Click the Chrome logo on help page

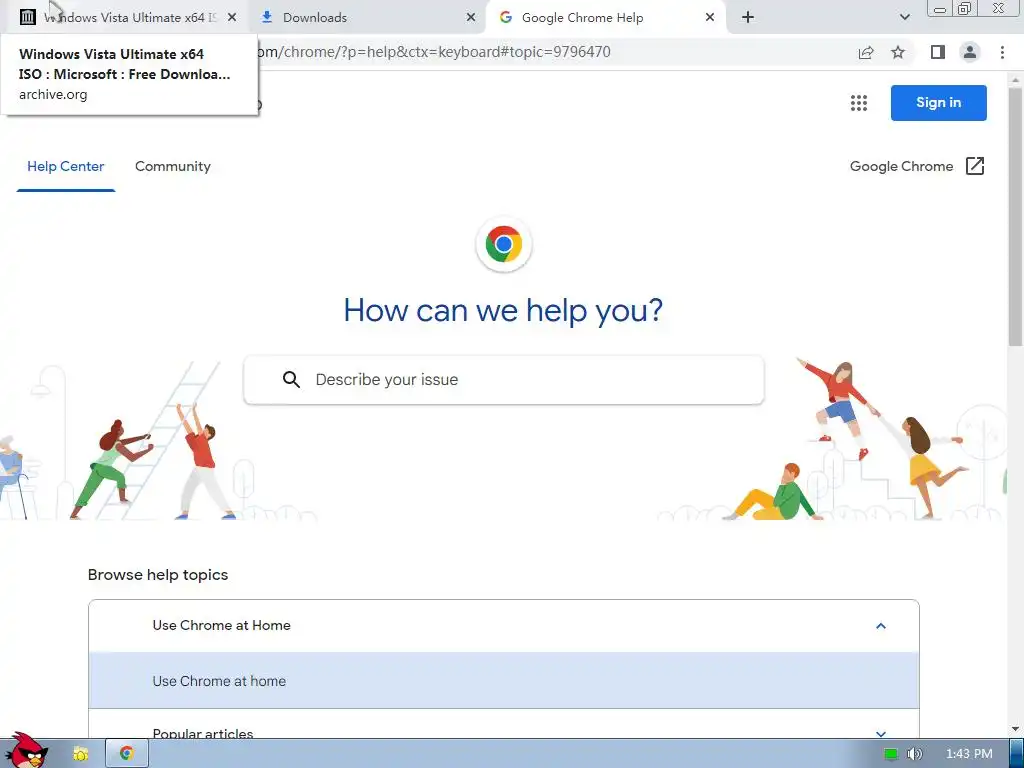[x=504, y=244]
